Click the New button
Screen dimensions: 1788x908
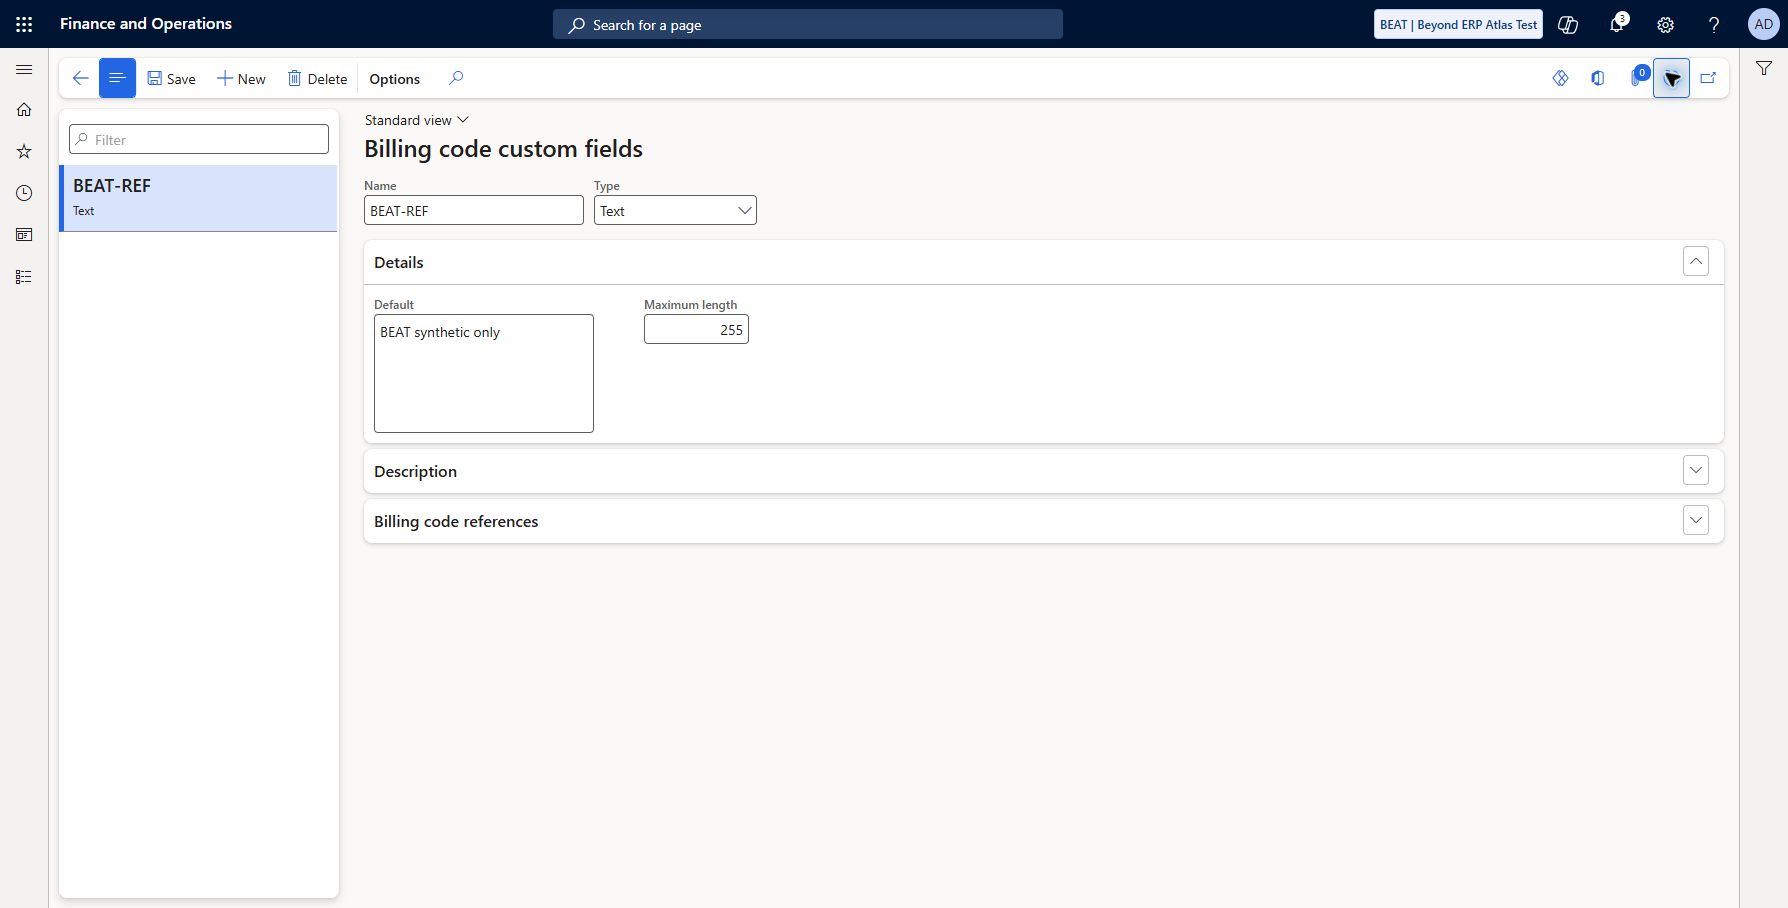[241, 78]
